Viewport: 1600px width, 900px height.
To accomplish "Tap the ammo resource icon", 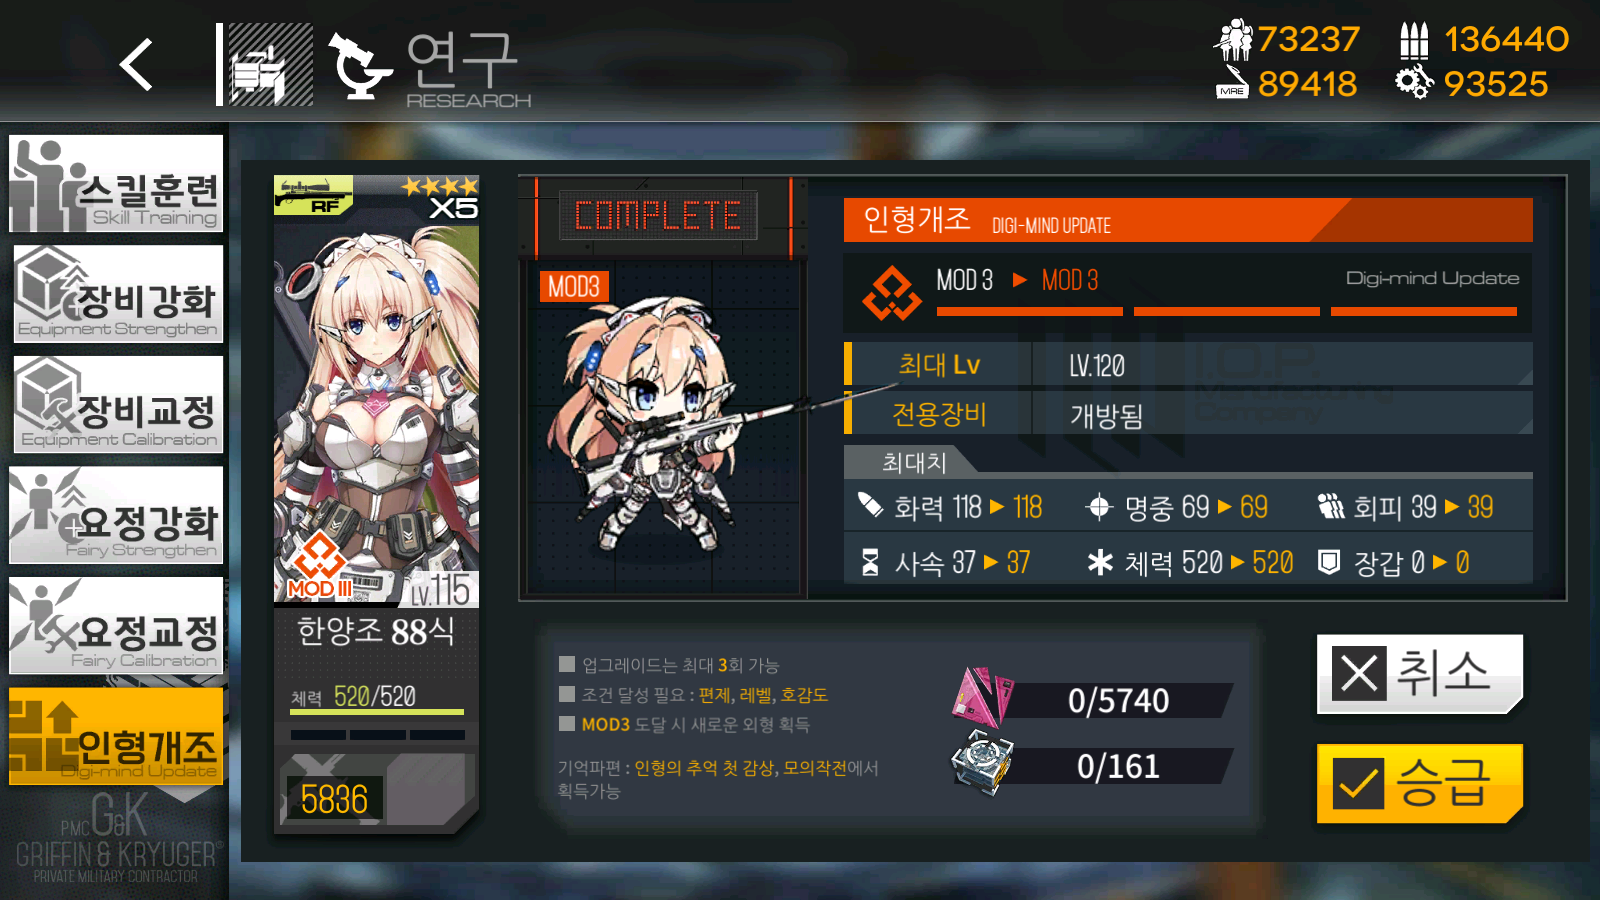I will (x=1414, y=40).
